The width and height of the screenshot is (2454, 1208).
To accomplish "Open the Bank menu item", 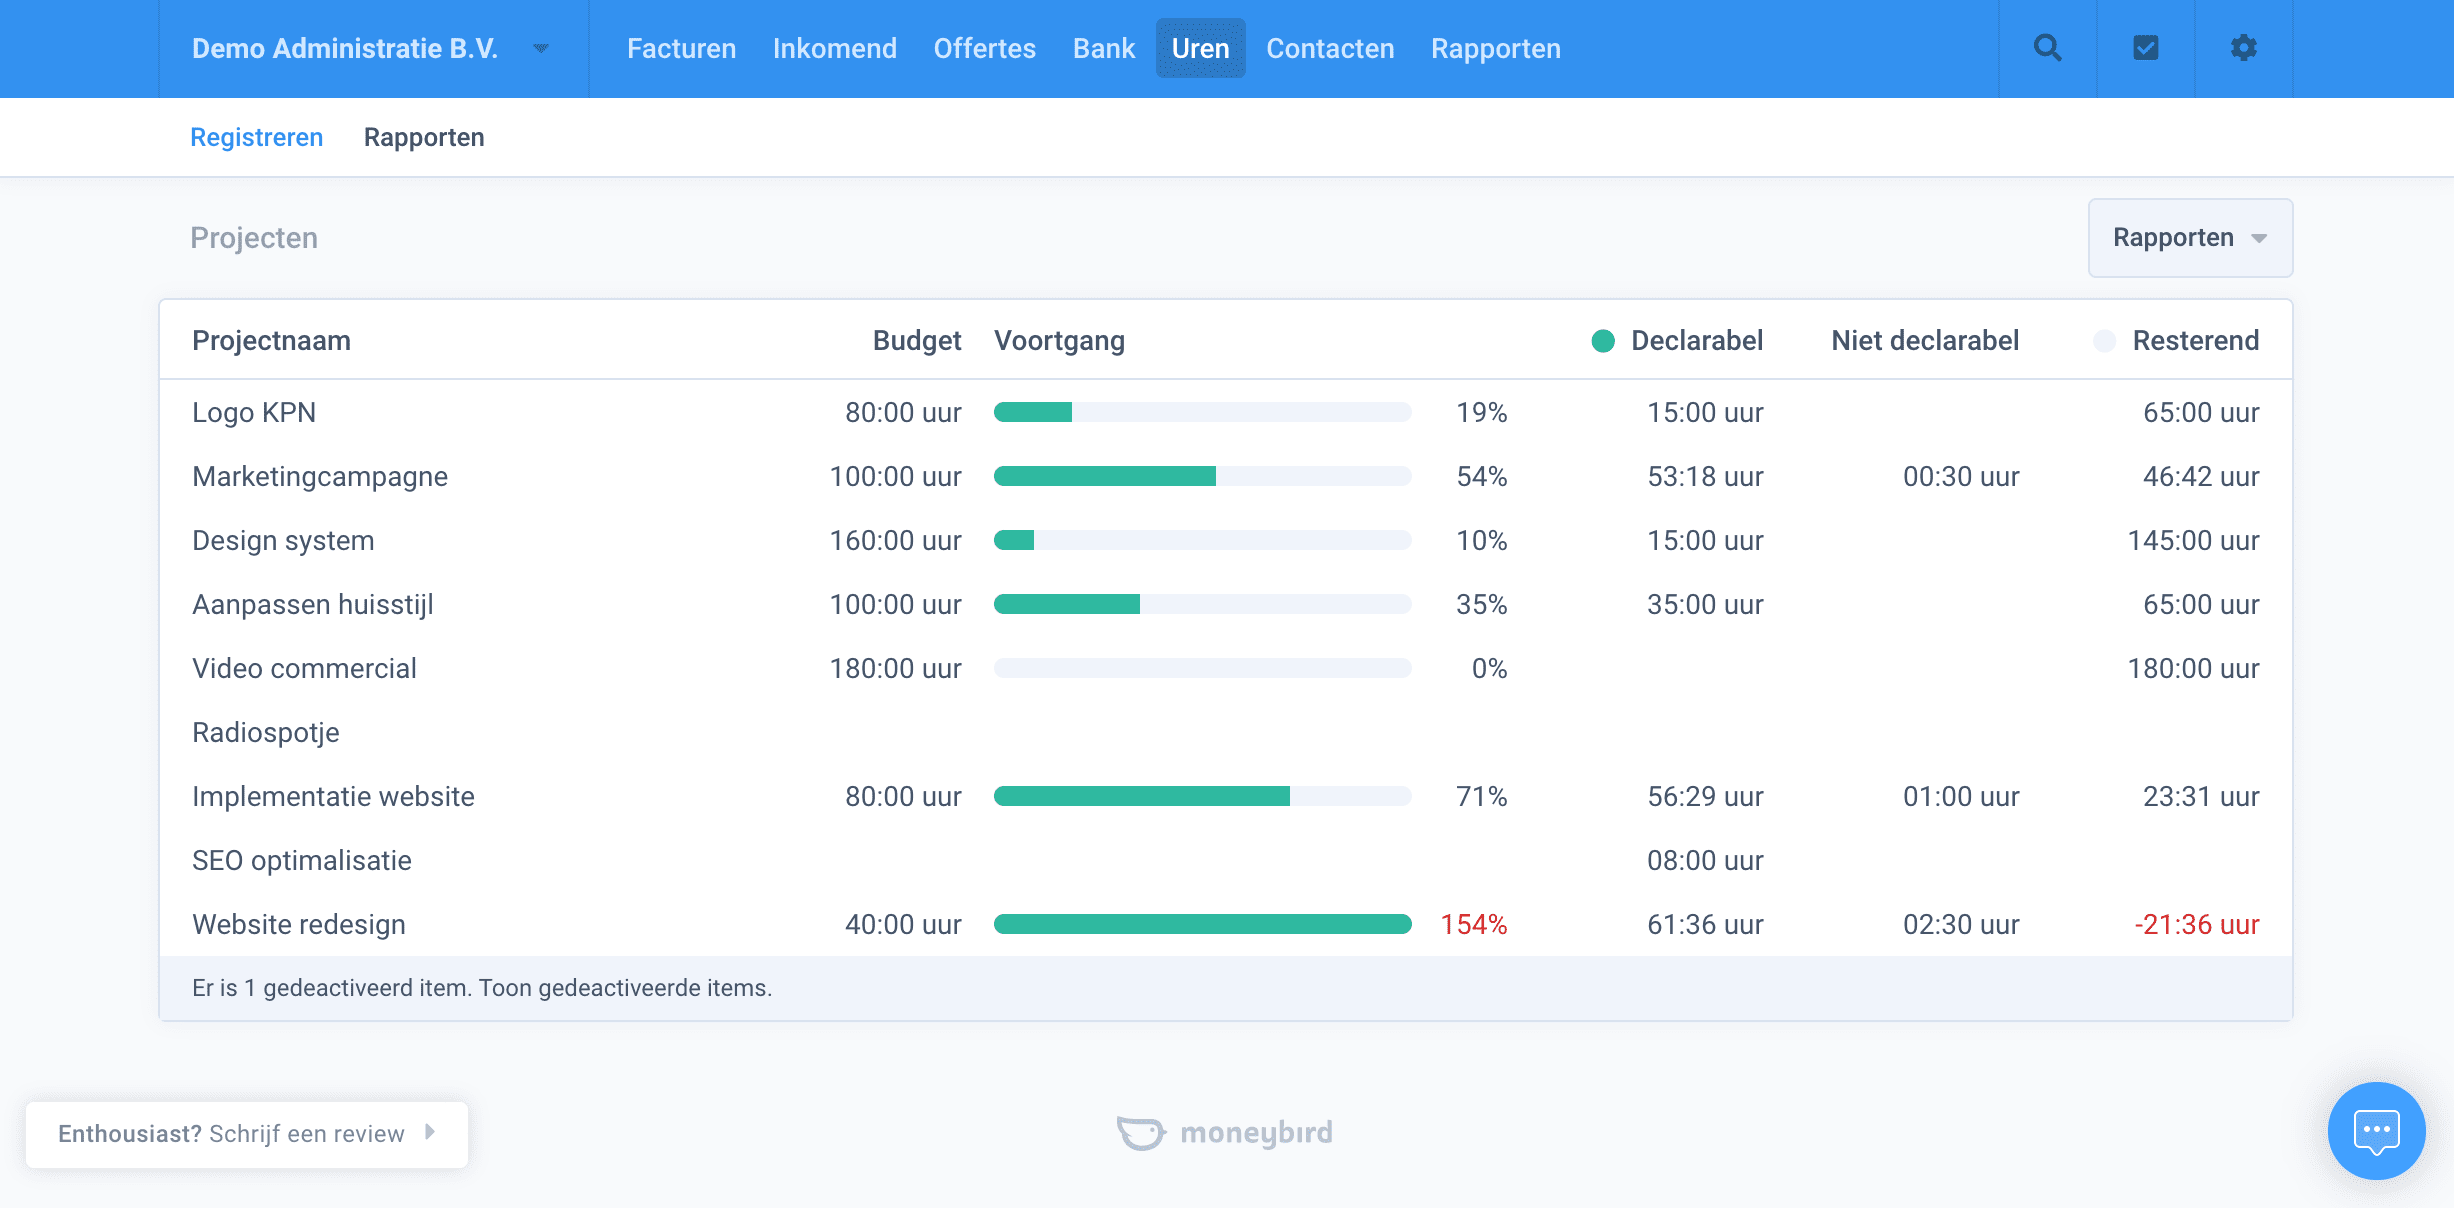I will [1103, 48].
